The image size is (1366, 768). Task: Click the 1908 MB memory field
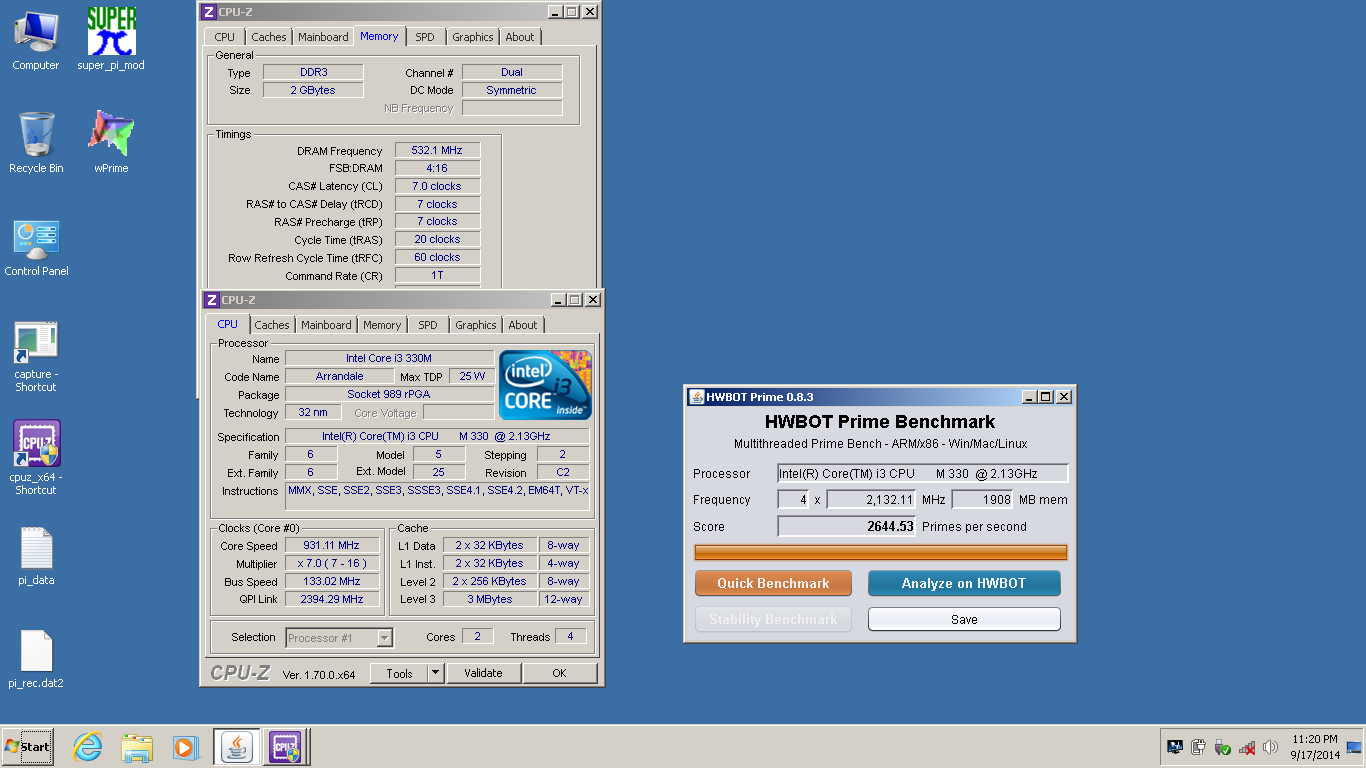point(982,499)
